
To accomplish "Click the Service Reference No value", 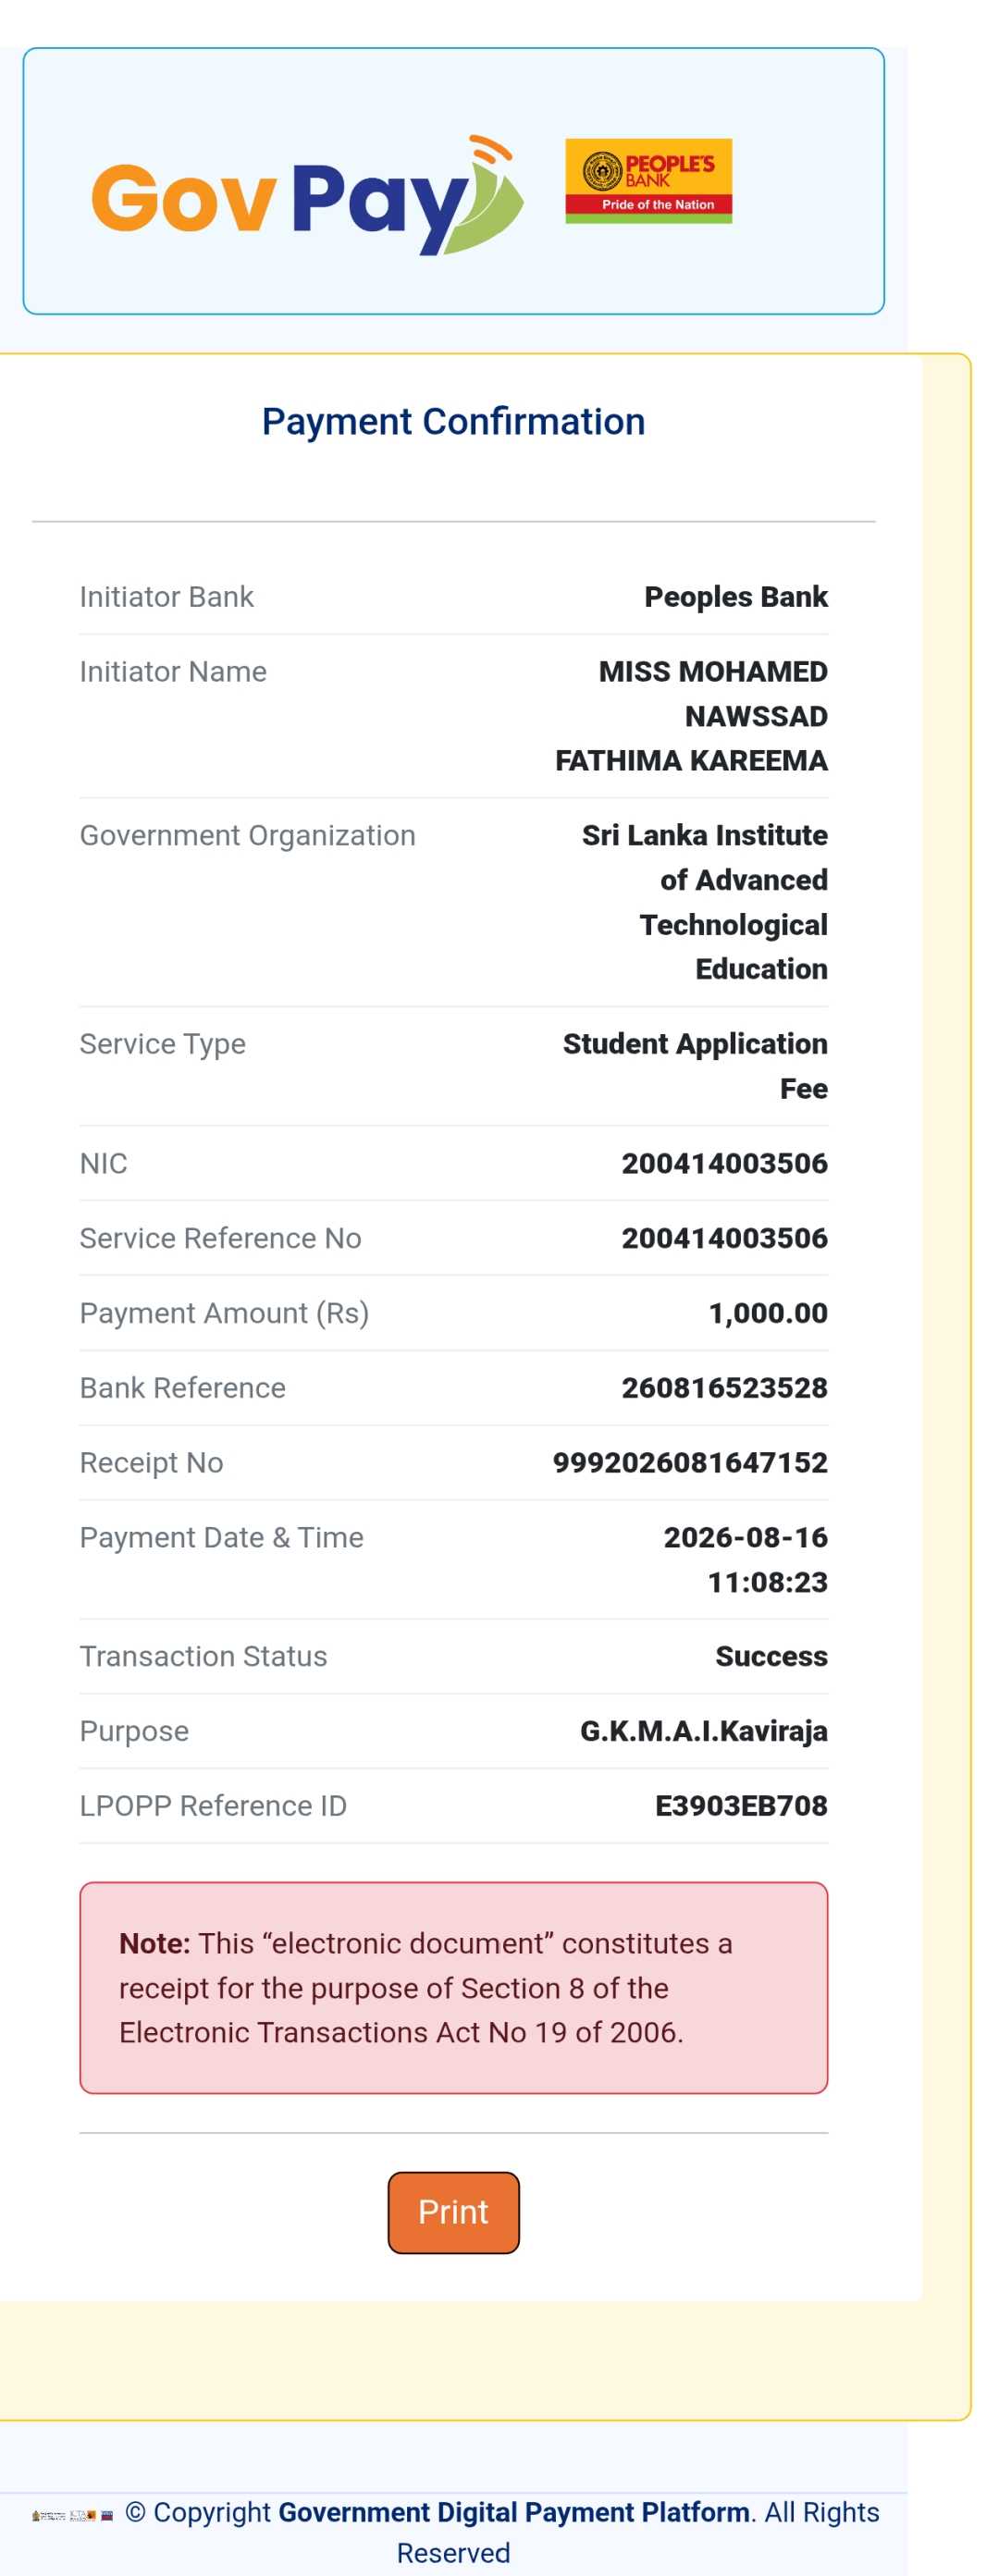I will pos(724,1238).
